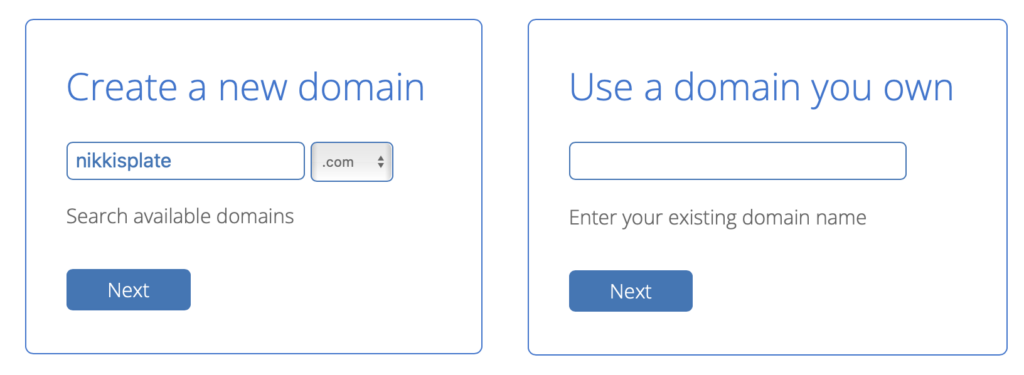Click the word nikkisplate in the input
This screenshot has height=375, width=1024.
pos(123,161)
